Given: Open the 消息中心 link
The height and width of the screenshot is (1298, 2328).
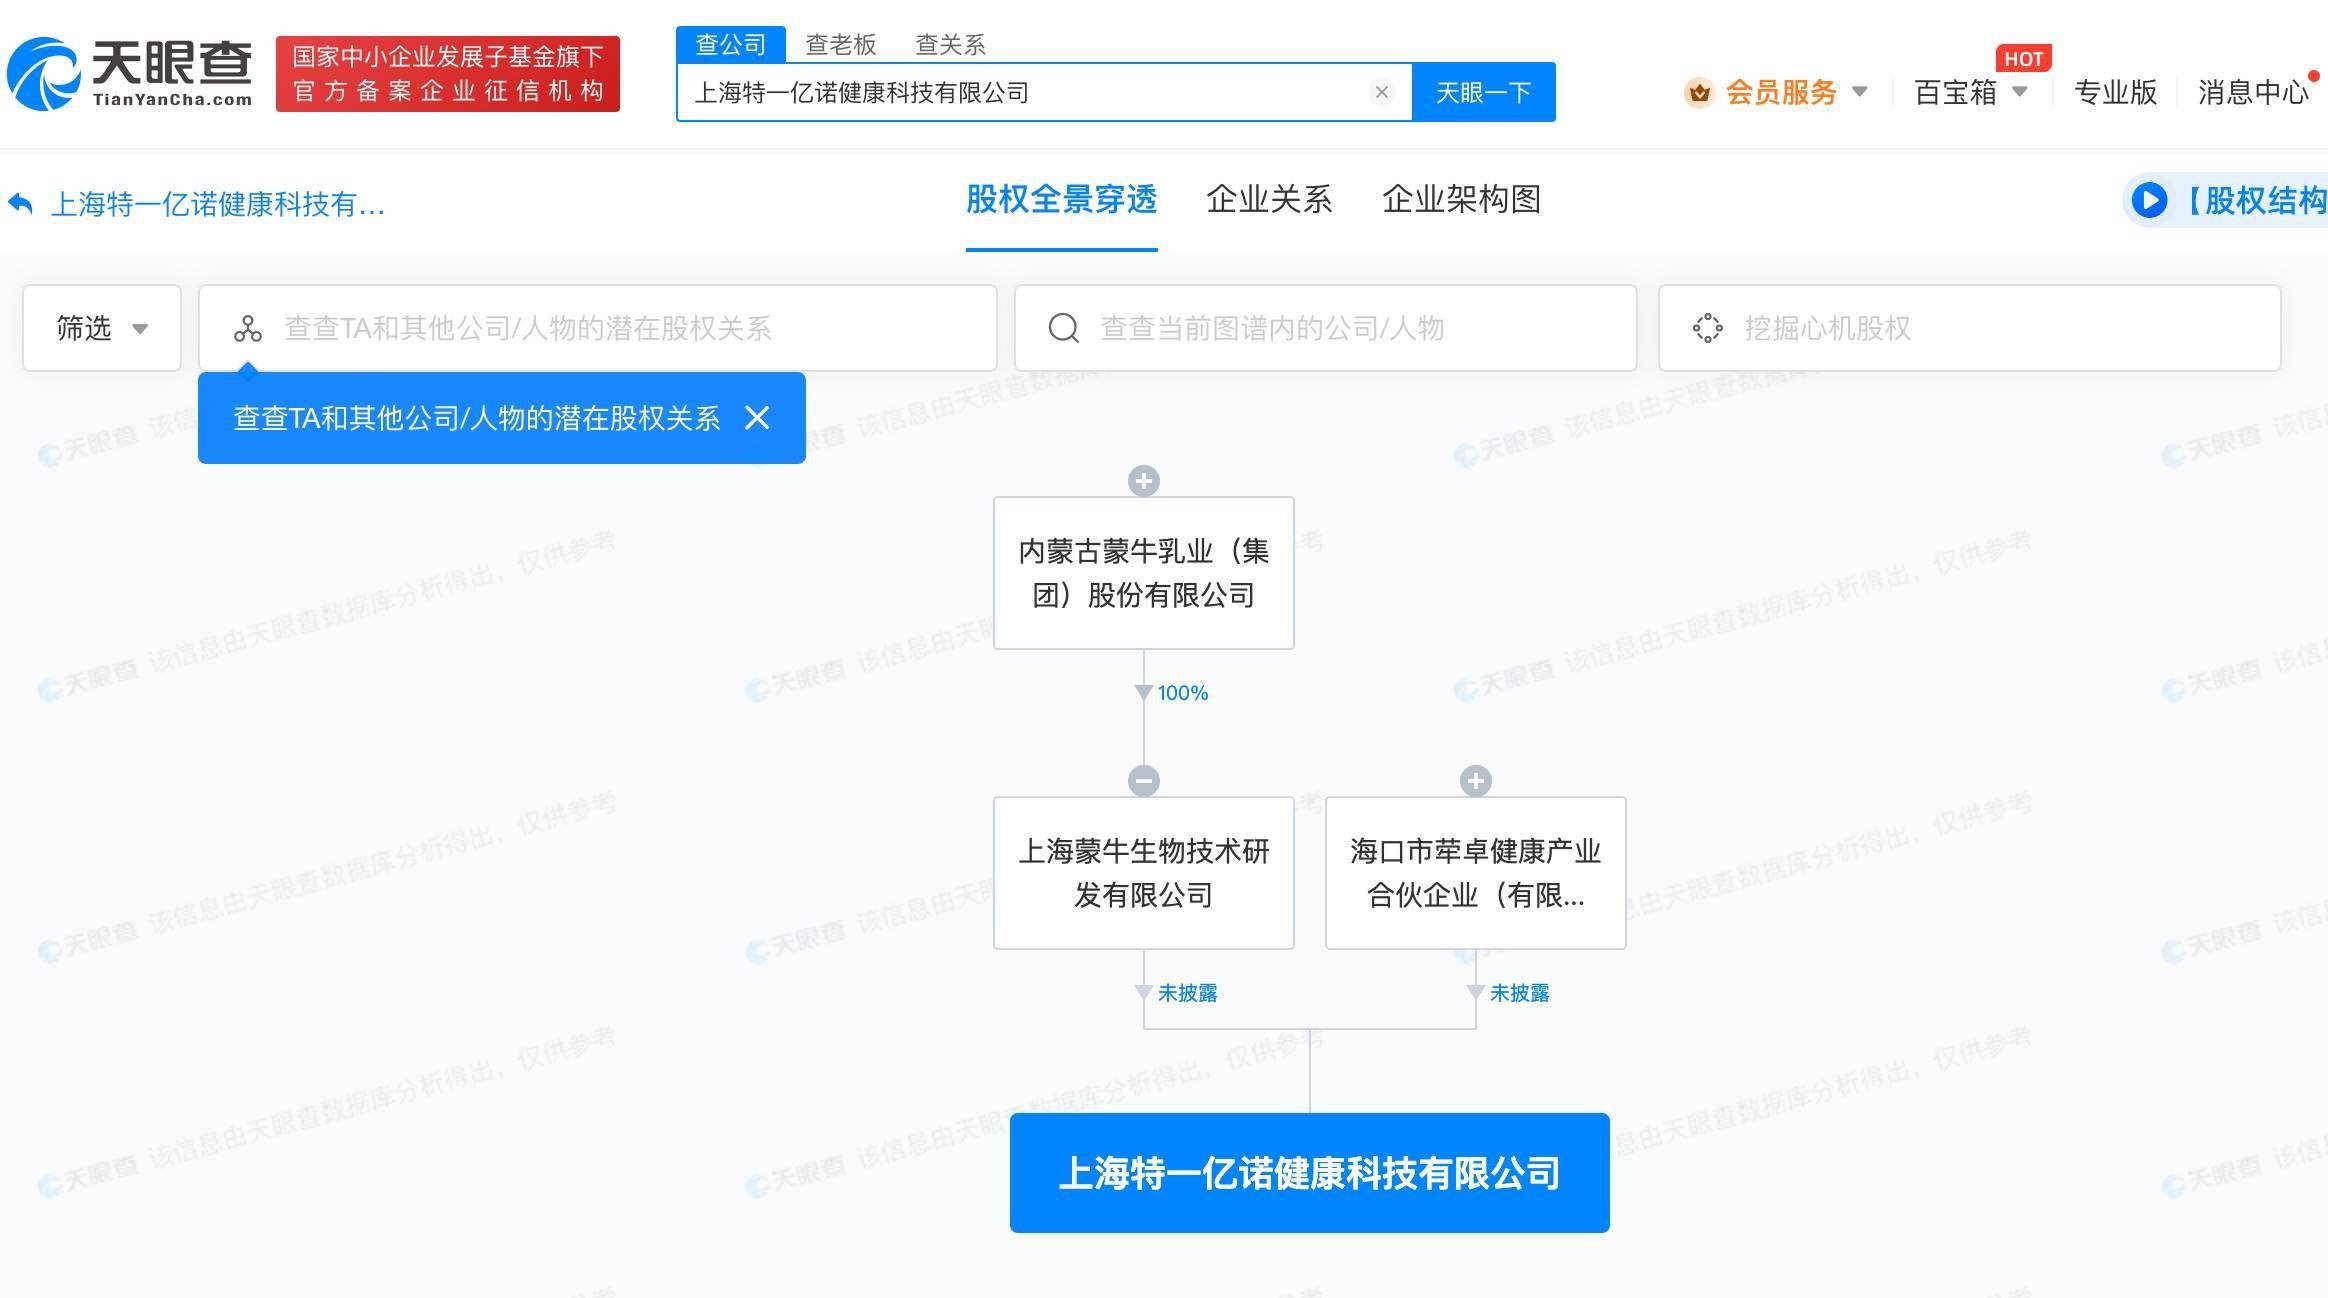Looking at the screenshot, I should point(2252,92).
